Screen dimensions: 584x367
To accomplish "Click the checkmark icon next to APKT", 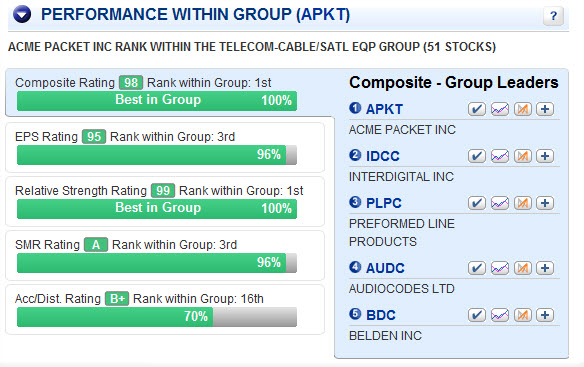I will 477,109.
